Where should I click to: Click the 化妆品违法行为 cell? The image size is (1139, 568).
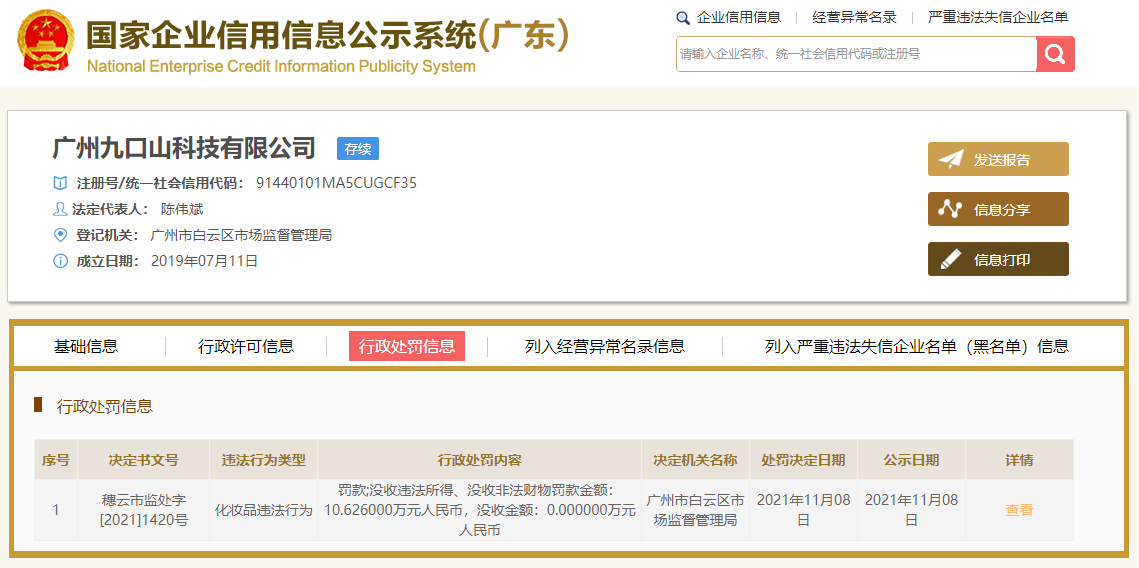(264, 510)
